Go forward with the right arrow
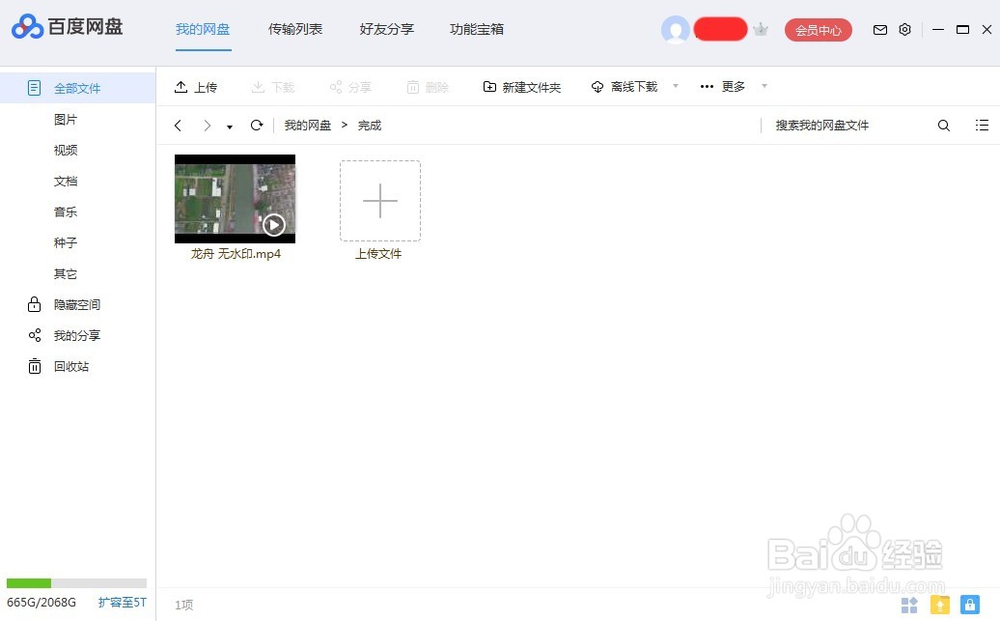This screenshot has height=621, width=1000. click(207, 126)
